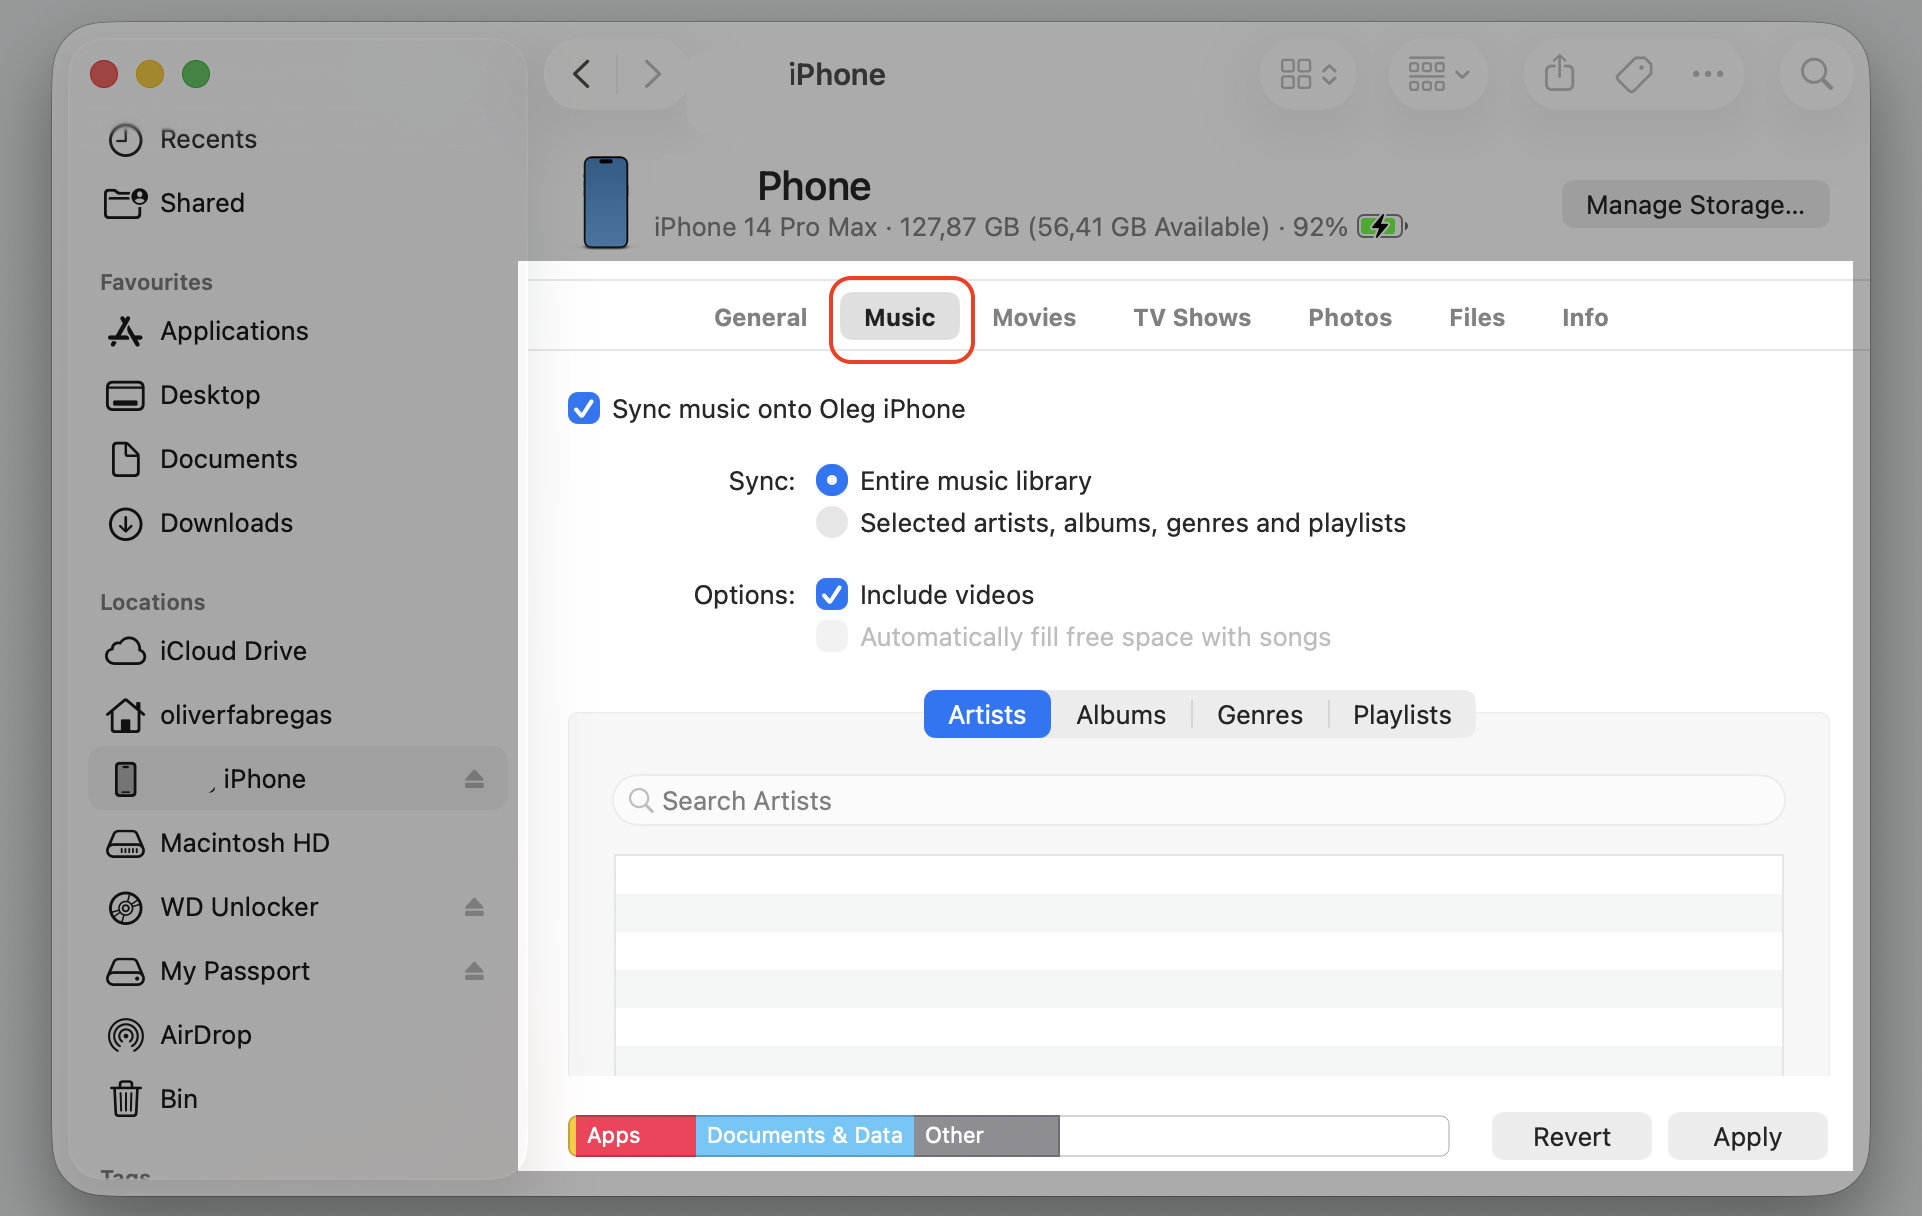This screenshot has width=1922, height=1216.
Task: Click the Revert button
Action: 1572,1136
